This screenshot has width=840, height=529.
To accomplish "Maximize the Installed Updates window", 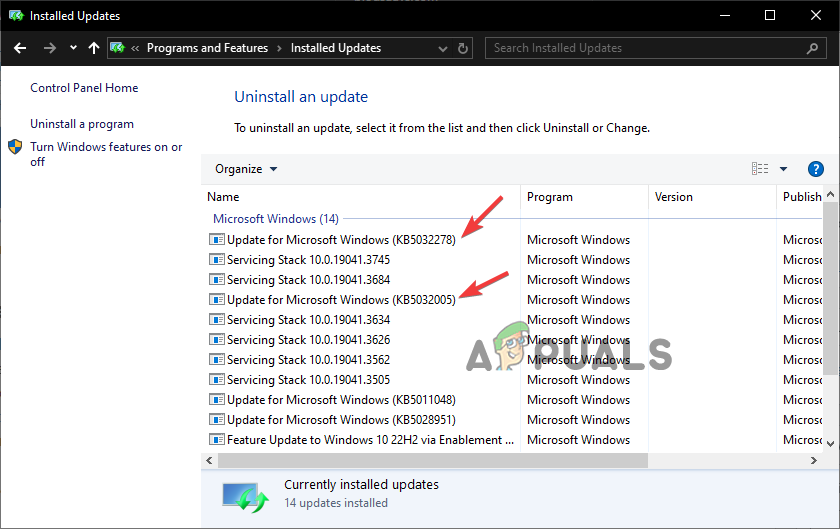I will (x=770, y=15).
